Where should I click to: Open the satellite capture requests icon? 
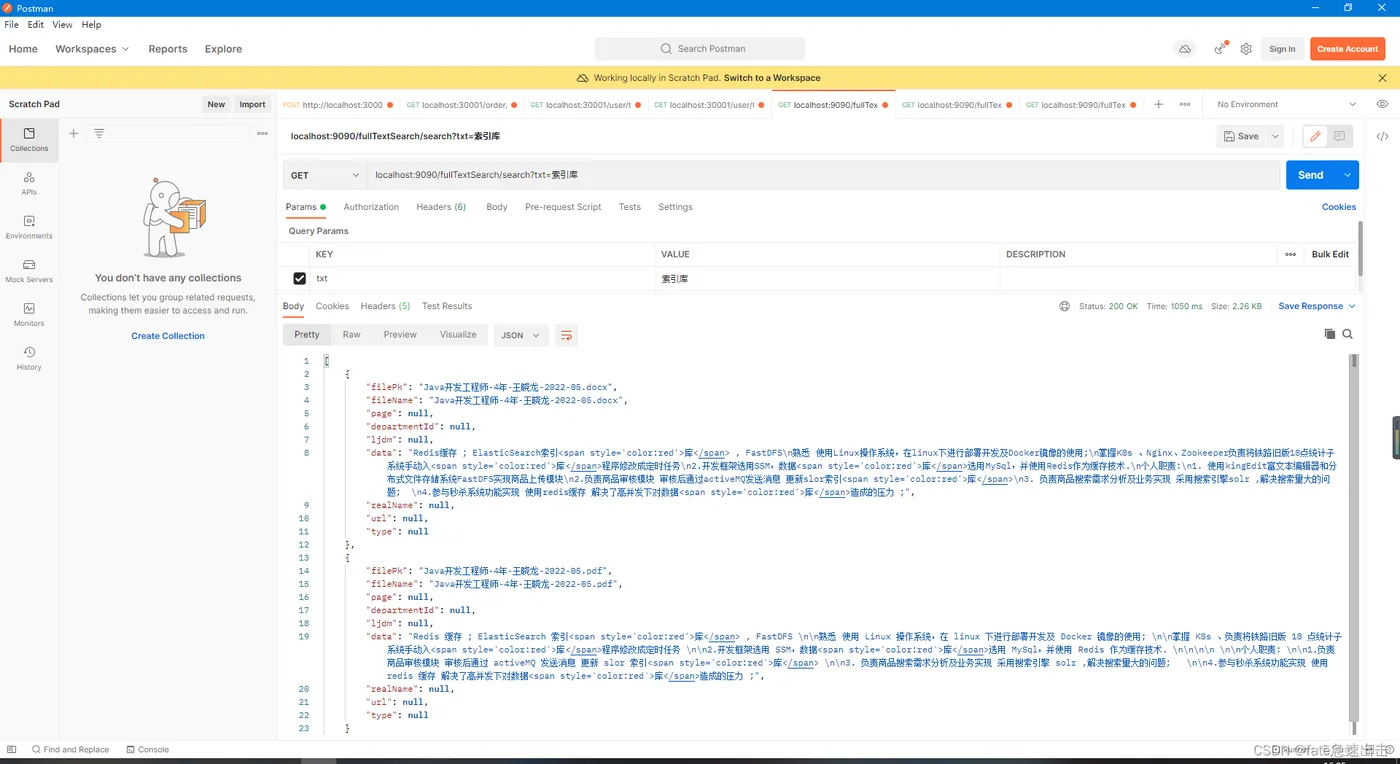[x=1220, y=49]
